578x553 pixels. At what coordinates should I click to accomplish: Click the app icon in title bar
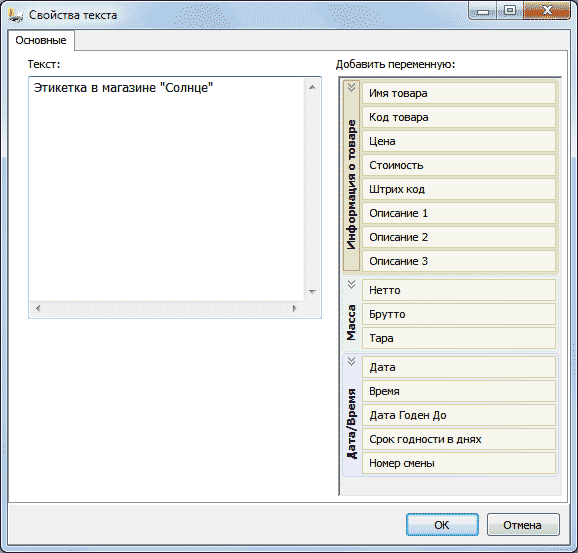coord(16,15)
